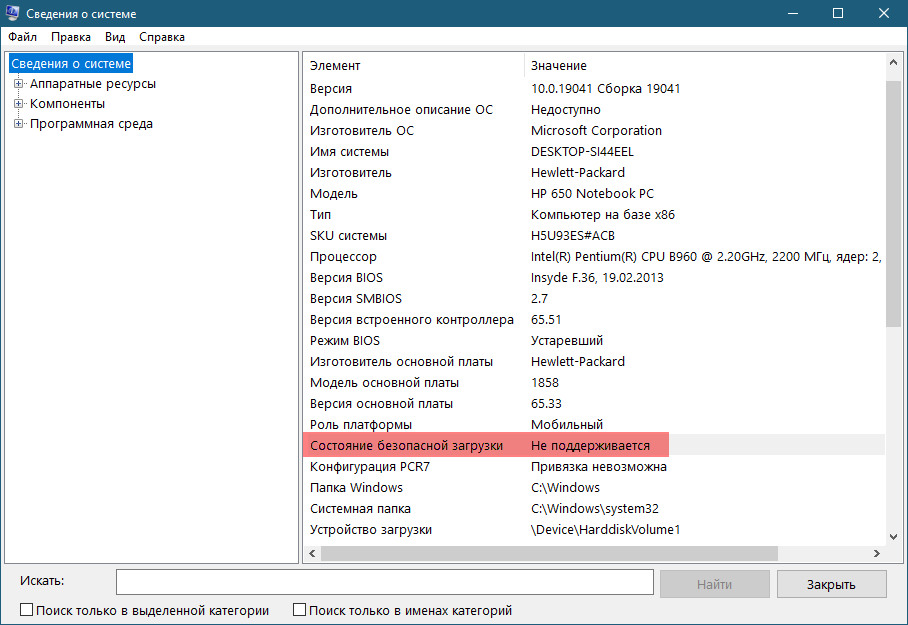The image size is (908, 625).
Task: Click horizontal scrollbar left arrow
Action: [x=312, y=554]
